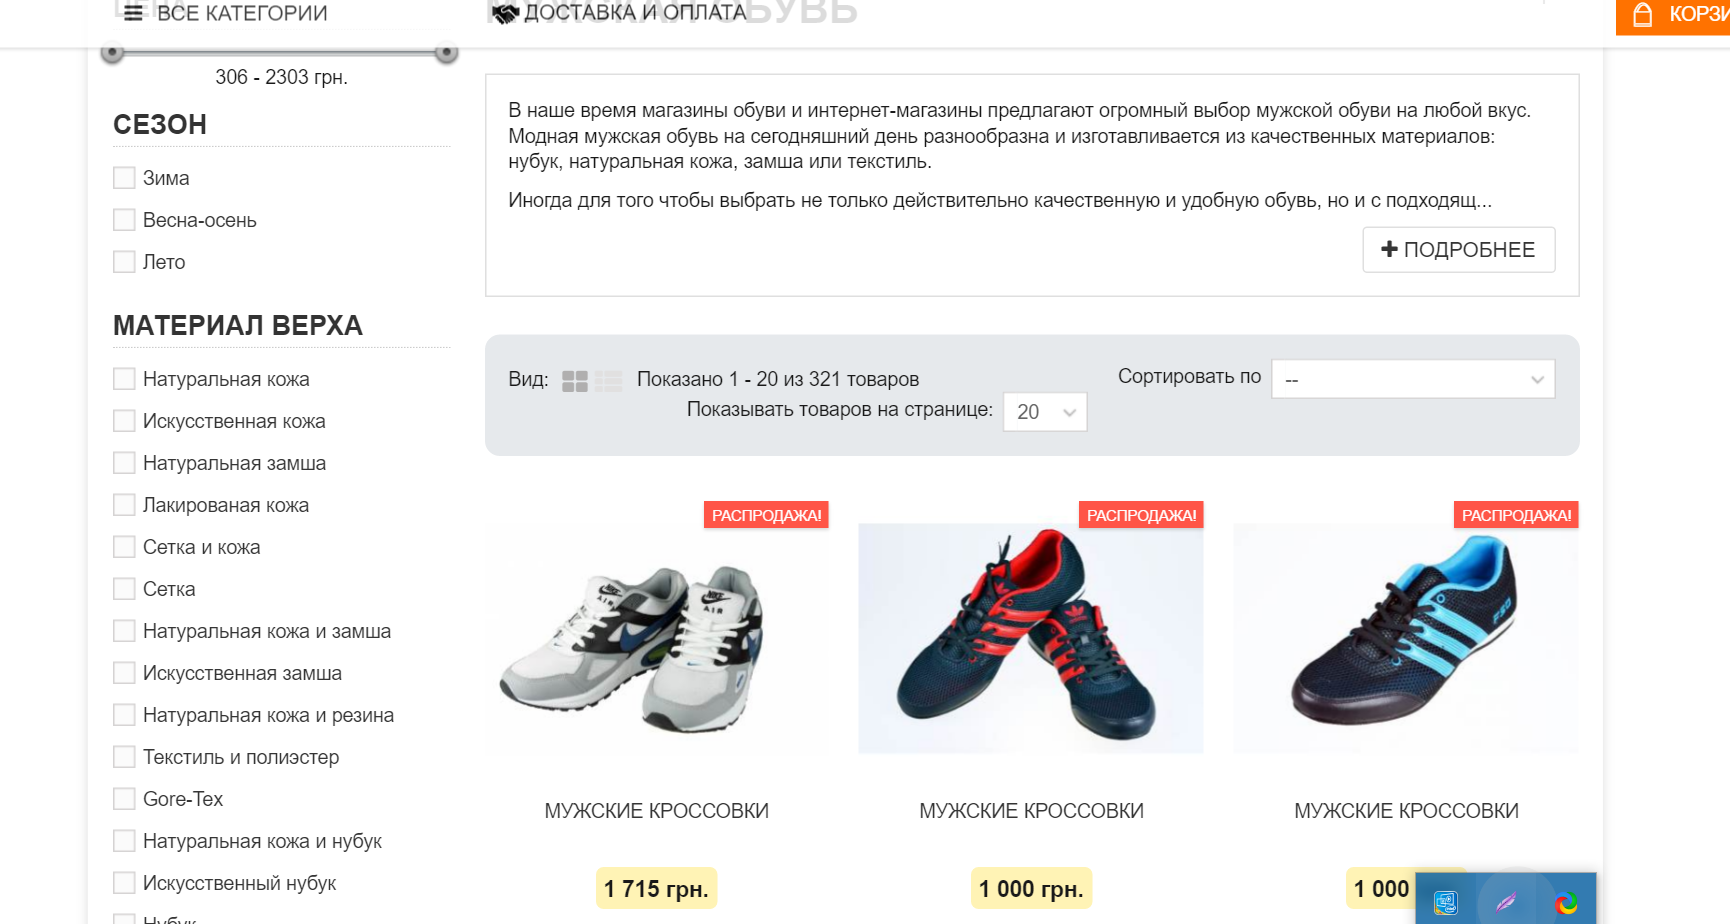Open the shopping cart bag icon
The width and height of the screenshot is (1730, 924).
(1642, 15)
